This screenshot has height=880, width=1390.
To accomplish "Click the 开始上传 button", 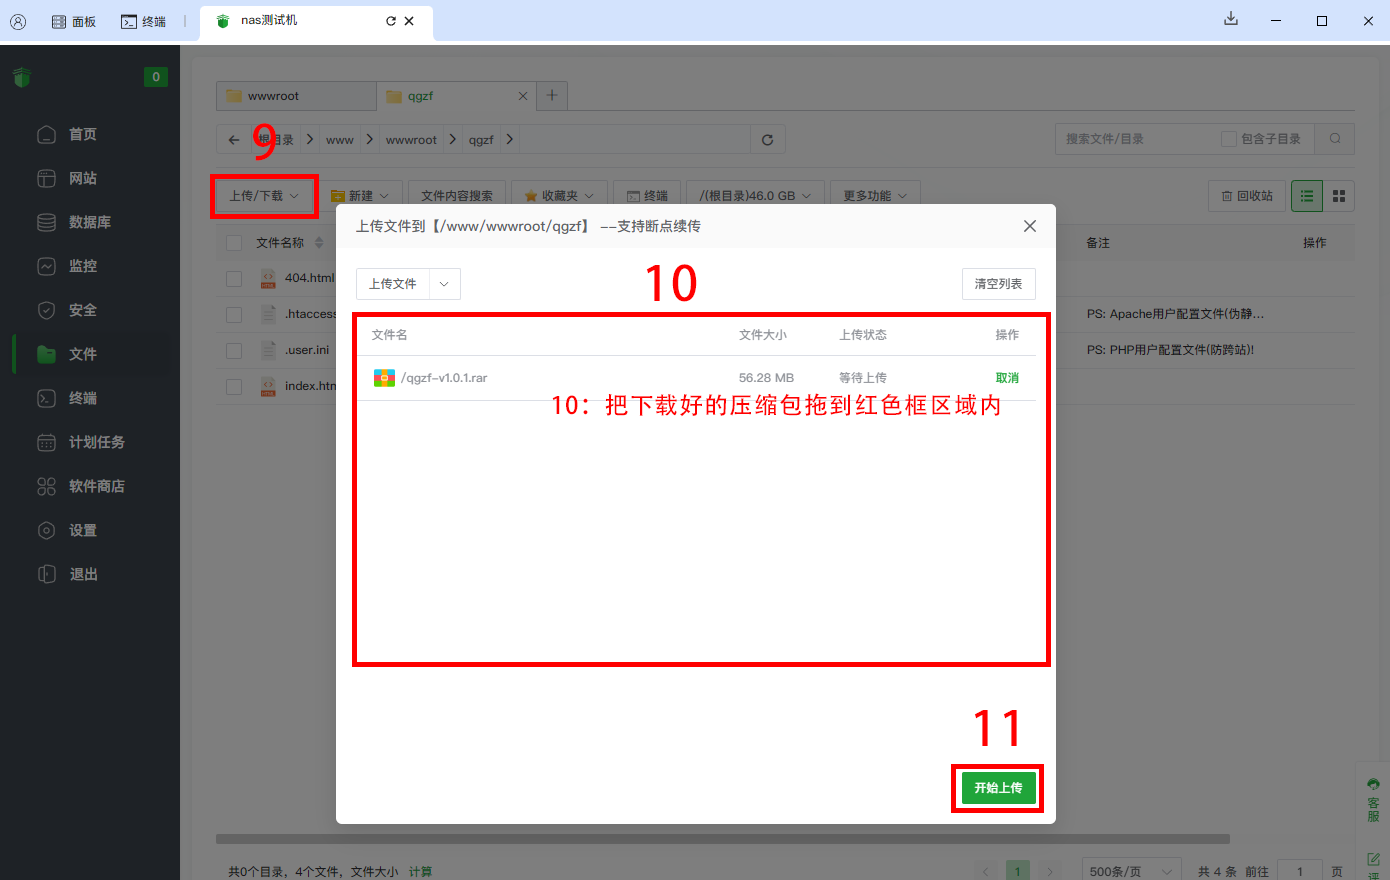I will click(x=997, y=788).
